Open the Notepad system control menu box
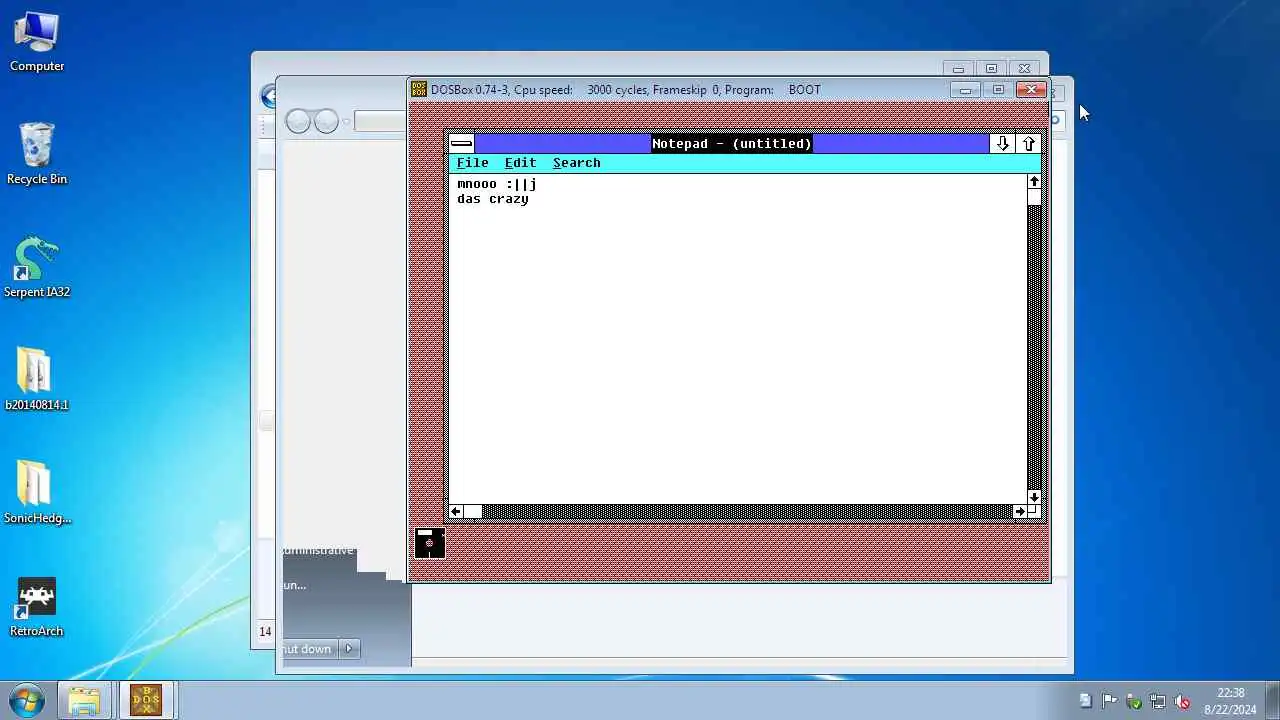Viewport: 1280px width, 720px height. click(461, 143)
